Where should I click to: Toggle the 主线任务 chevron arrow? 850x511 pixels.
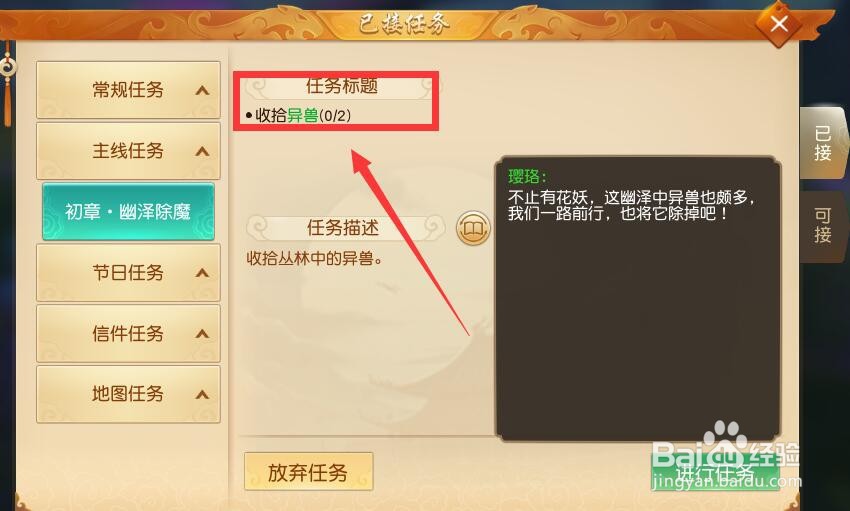click(x=202, y=151)
